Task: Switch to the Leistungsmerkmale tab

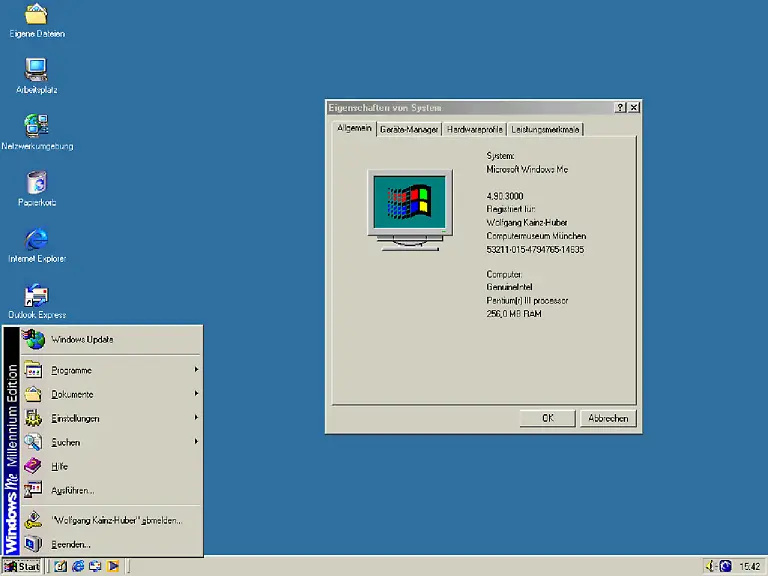Action: pyautogui.click(x=545, y=129)
